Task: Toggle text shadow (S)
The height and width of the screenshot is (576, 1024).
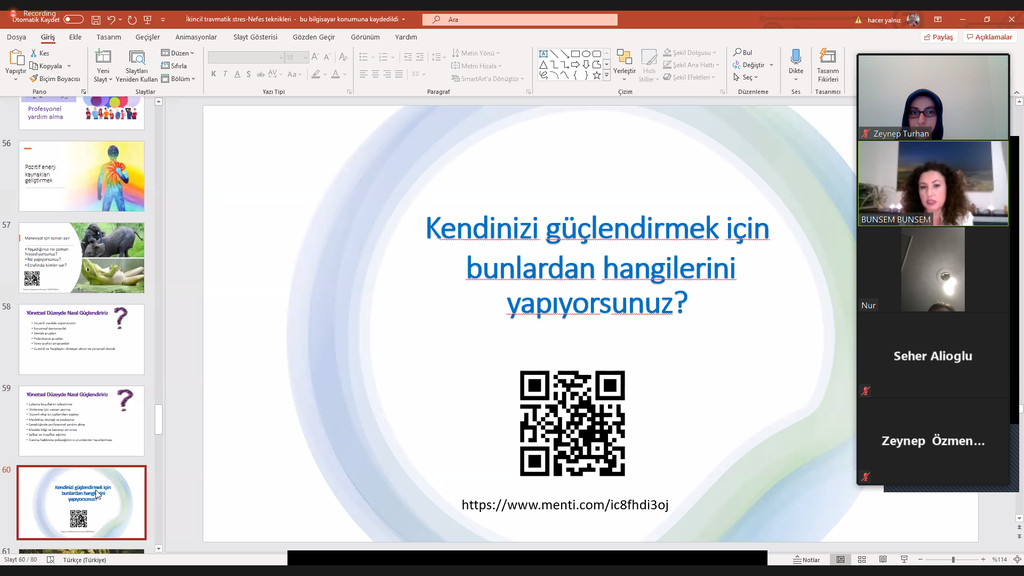Action: tap(249, 74)
